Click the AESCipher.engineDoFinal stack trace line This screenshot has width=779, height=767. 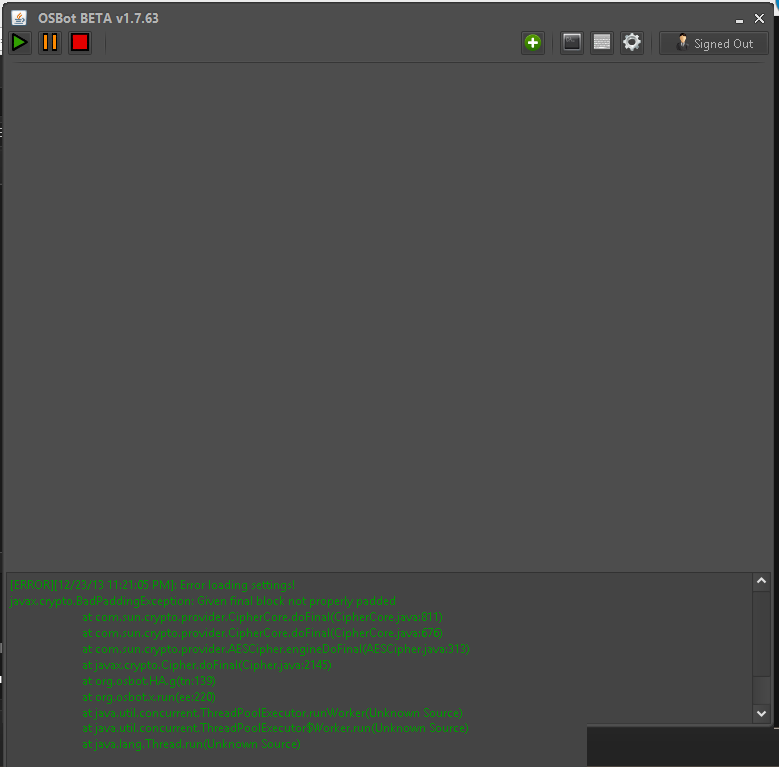[276, 649]
